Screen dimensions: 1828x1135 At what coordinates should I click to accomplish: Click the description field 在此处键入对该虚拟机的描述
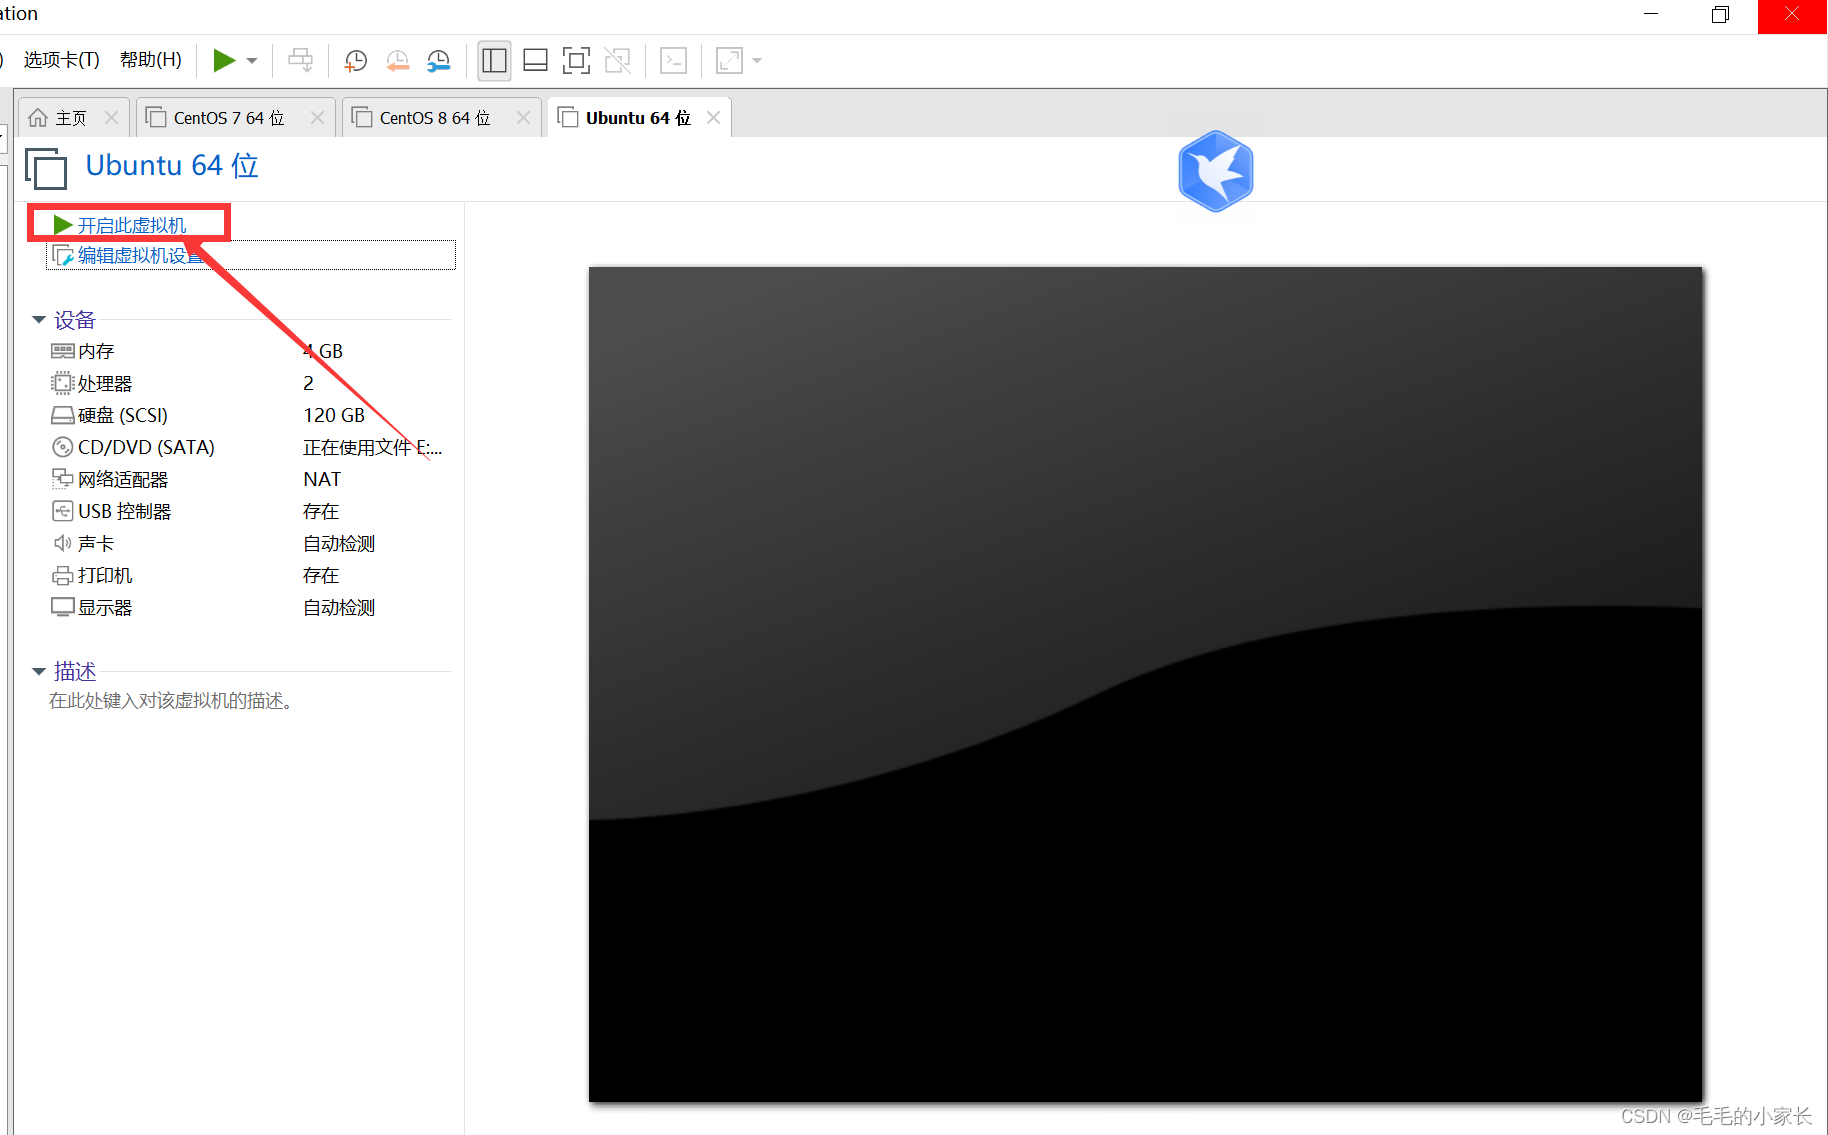[x=171, y=701]
